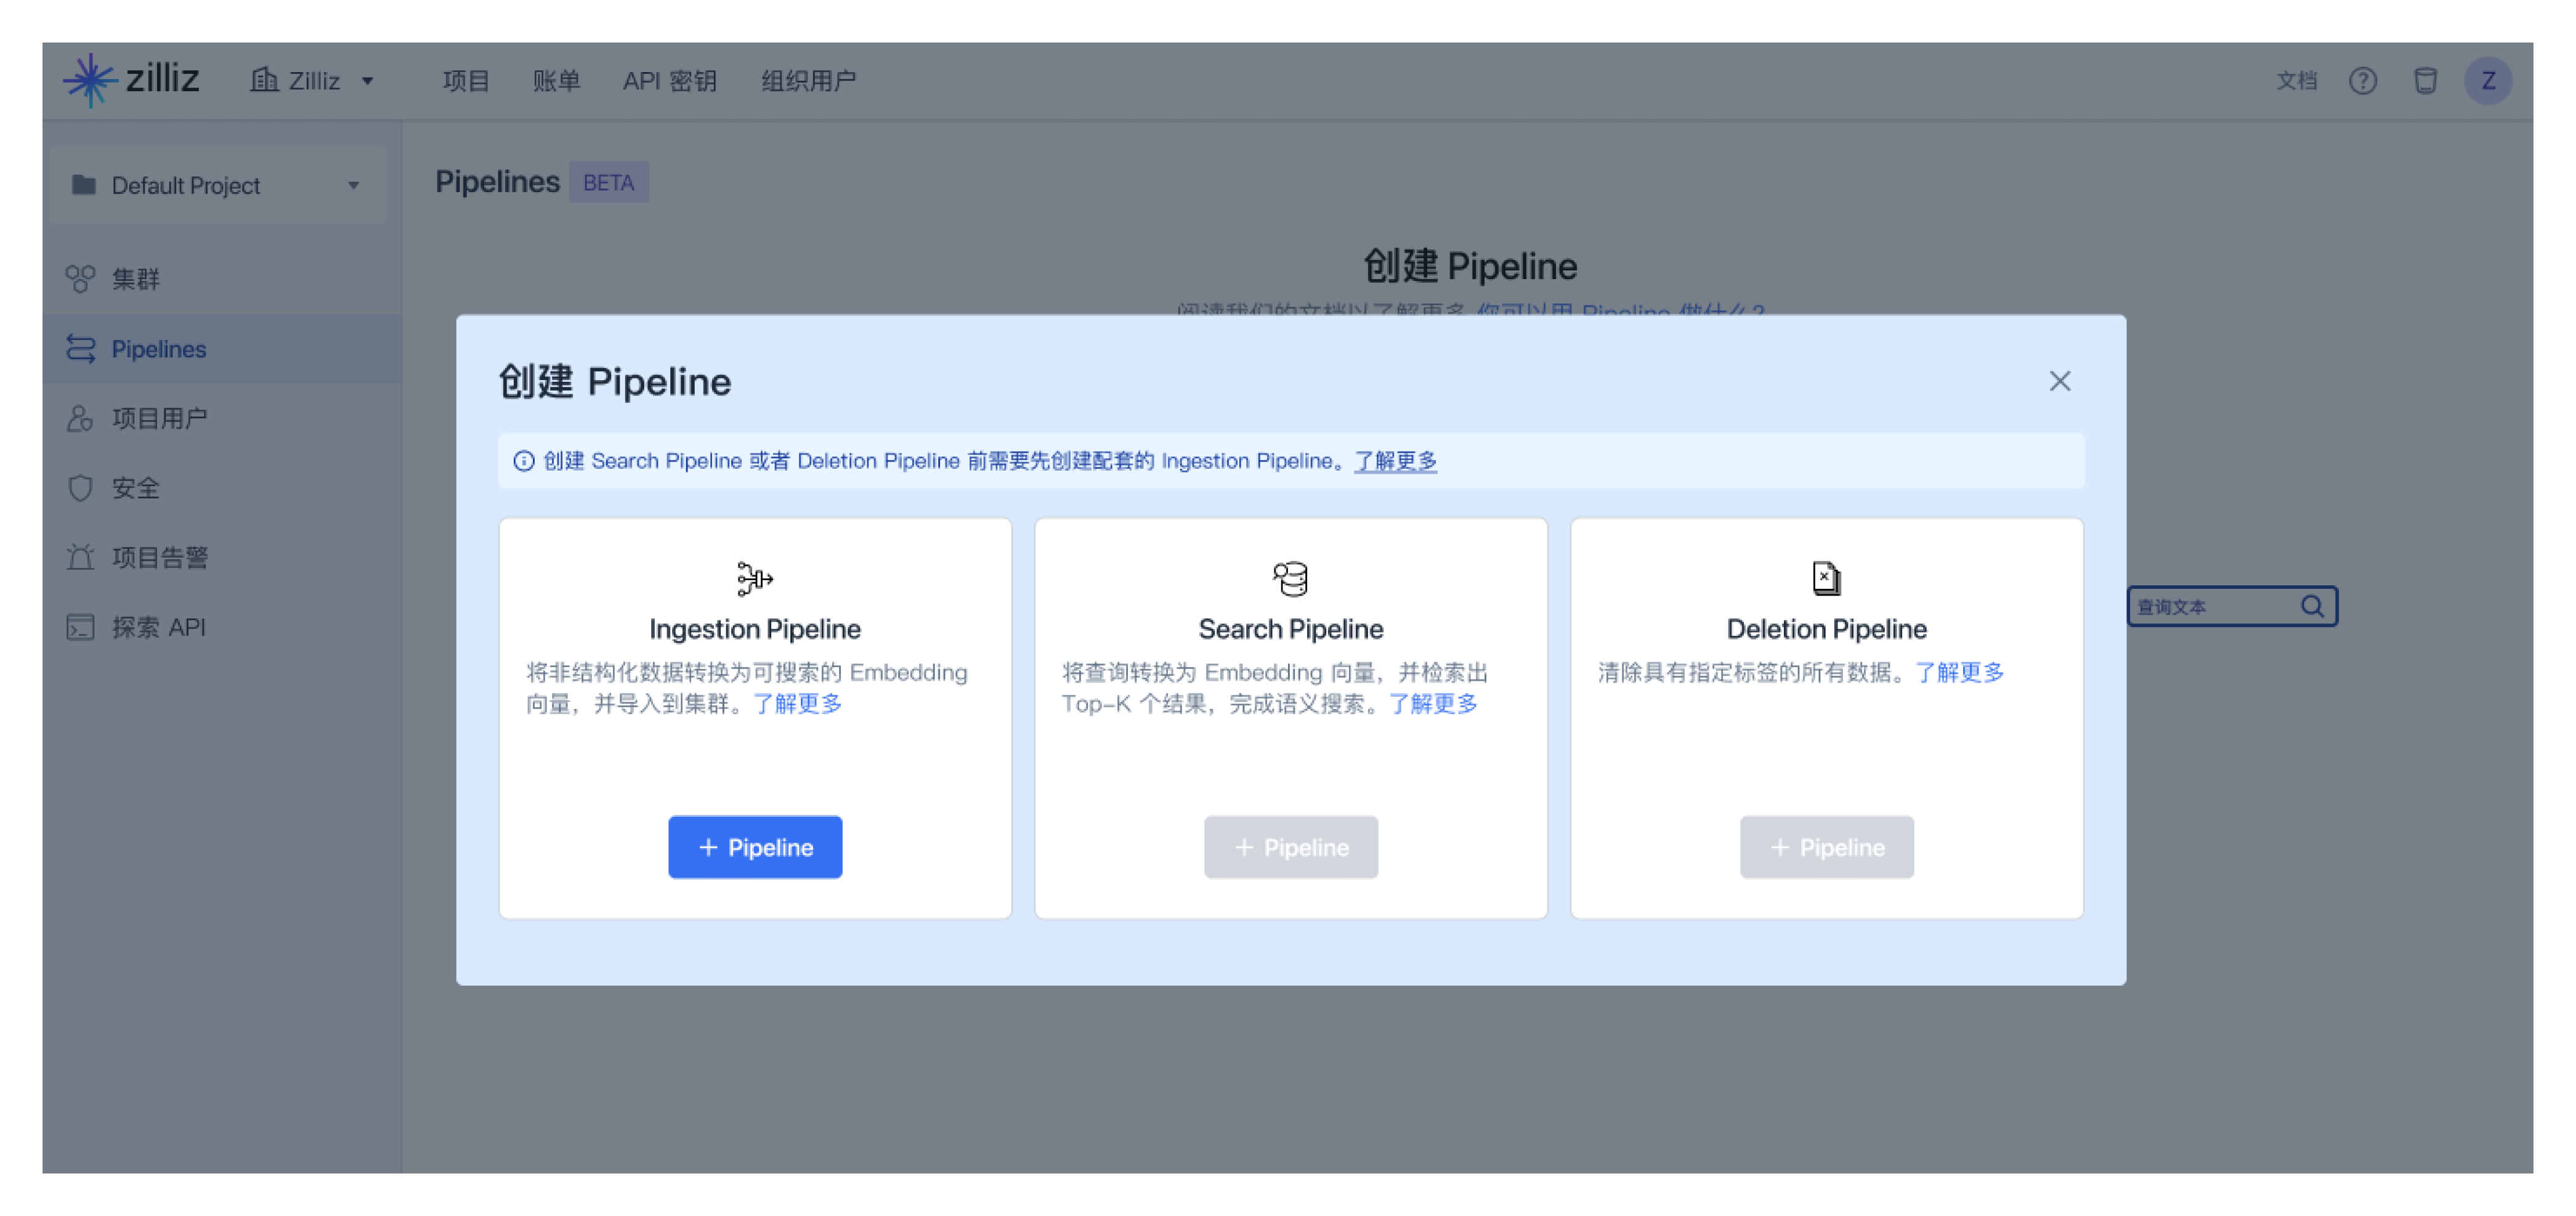
Task: Click + Pipeline button for Deletion Pipeline
Action: [1826, 847]
